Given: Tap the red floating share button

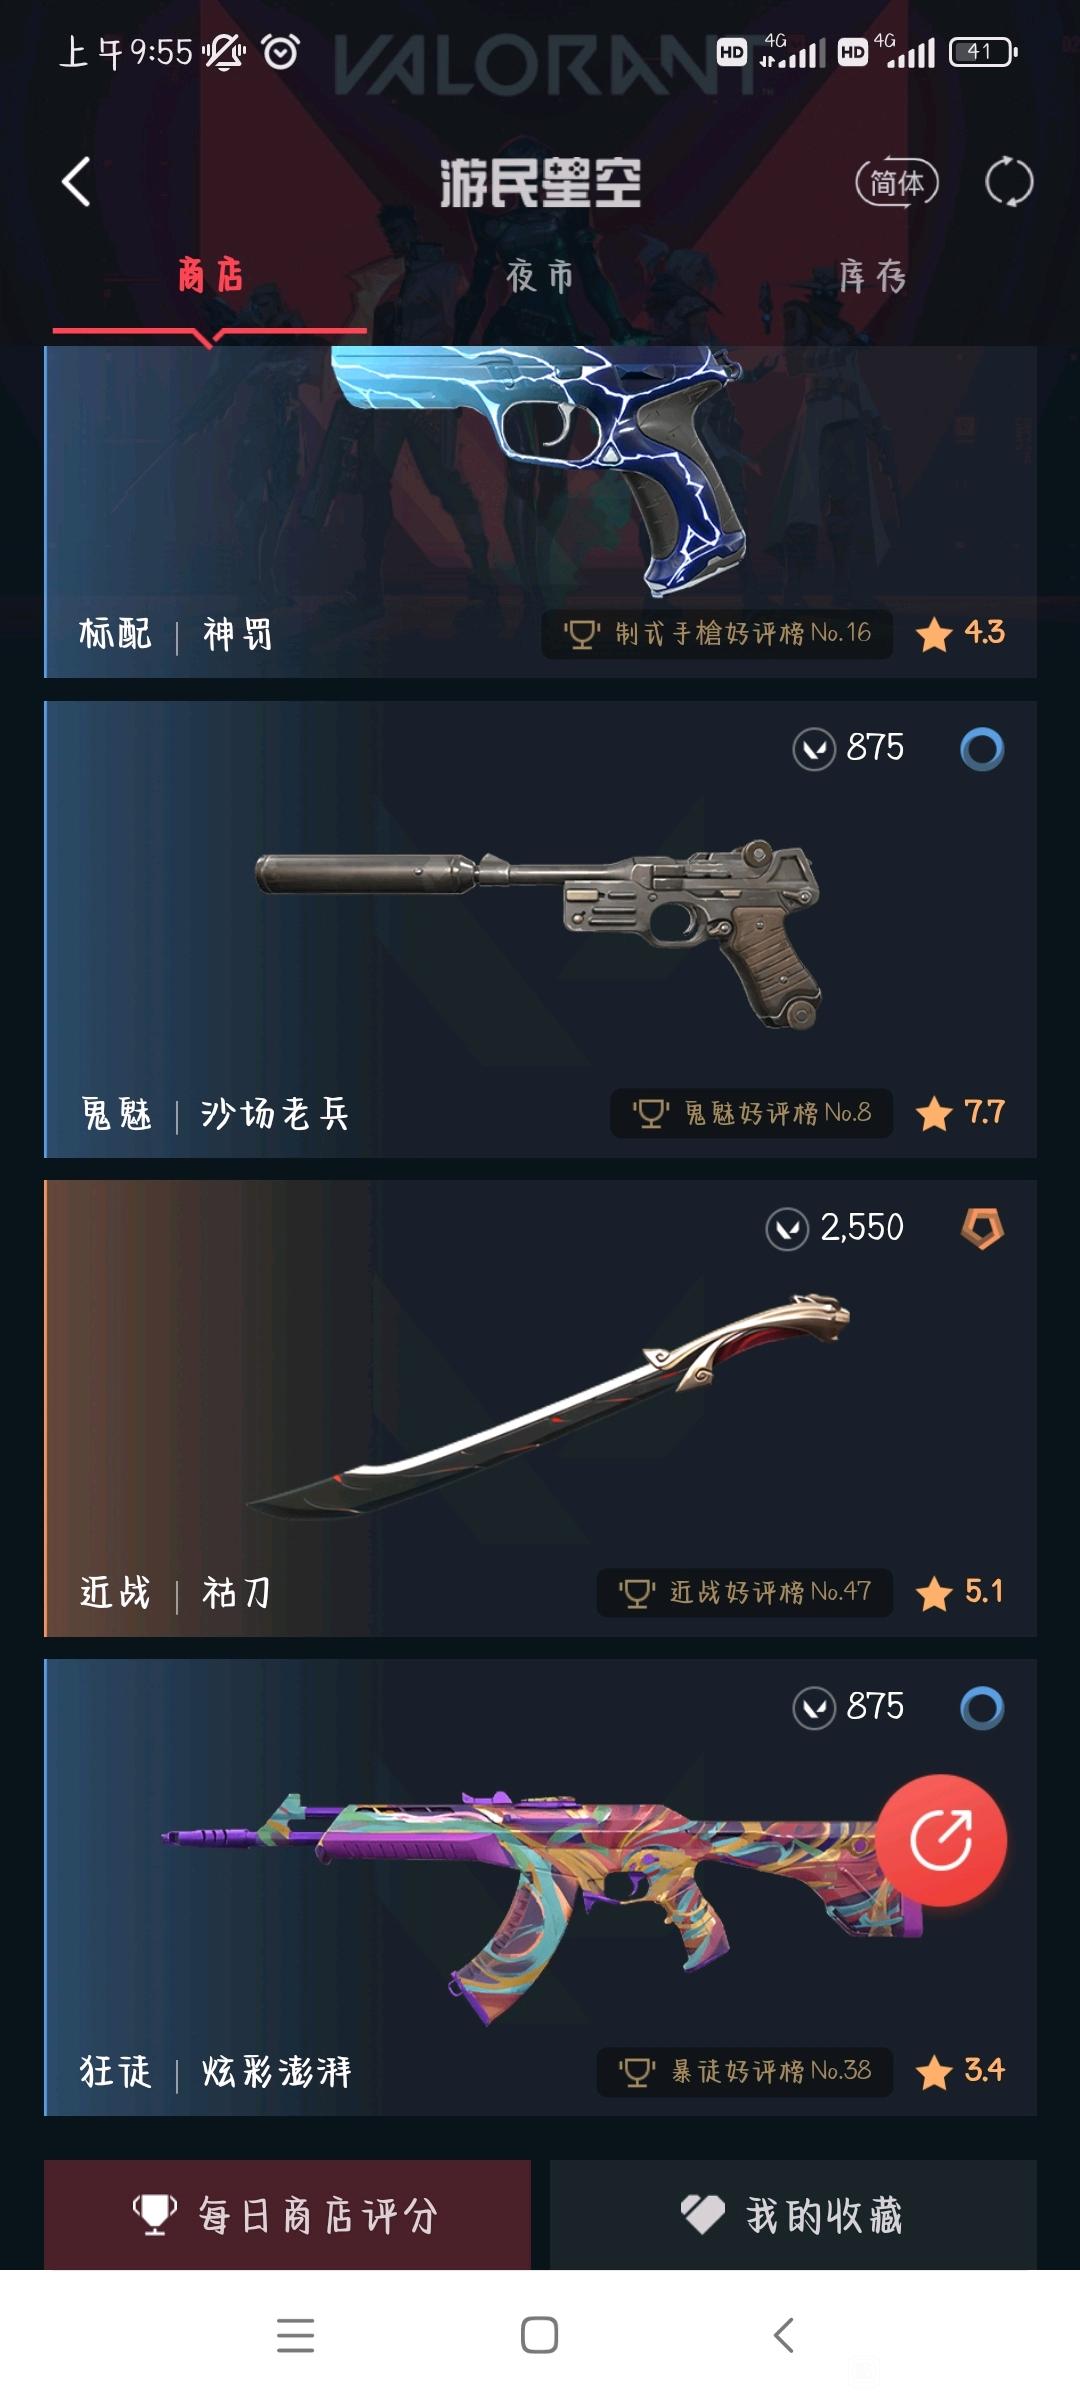Looking at the screenshot, I should point(942,1840).
